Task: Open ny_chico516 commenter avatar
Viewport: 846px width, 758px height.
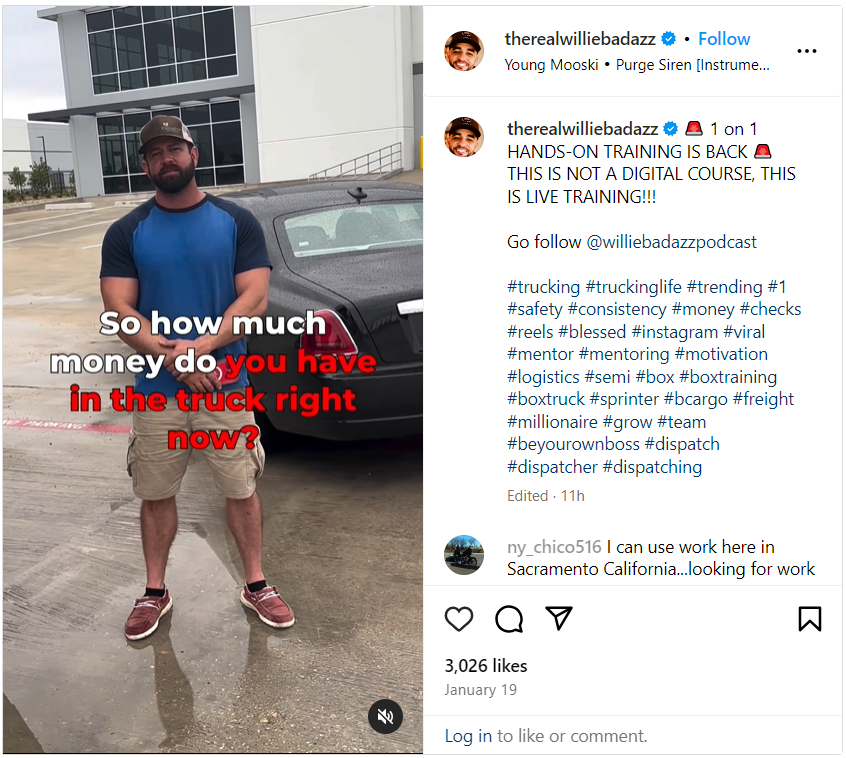Action: click(x=464, y=555)
